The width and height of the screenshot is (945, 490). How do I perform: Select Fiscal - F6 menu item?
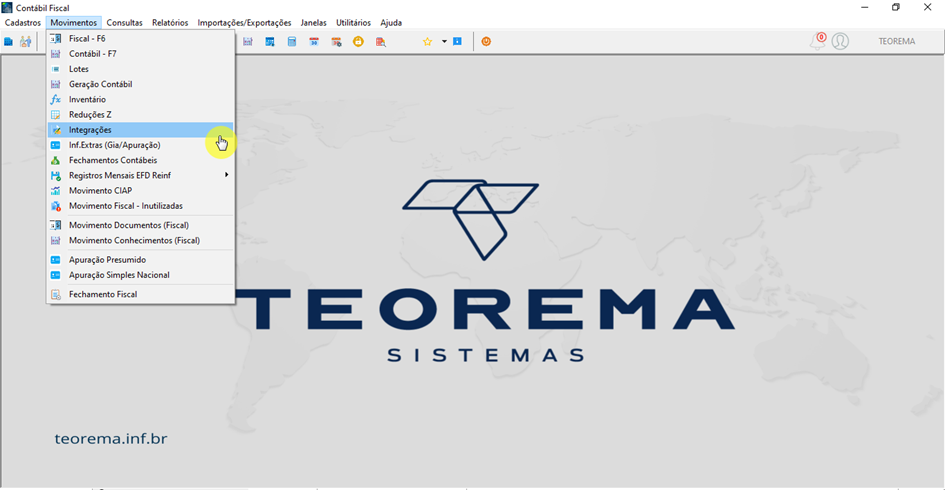point(140,39)
